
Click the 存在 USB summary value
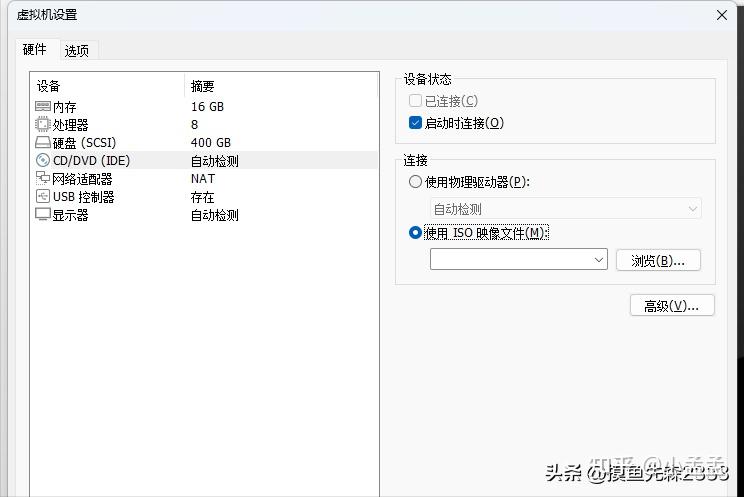pyautogui.click(x=203, y=197)
